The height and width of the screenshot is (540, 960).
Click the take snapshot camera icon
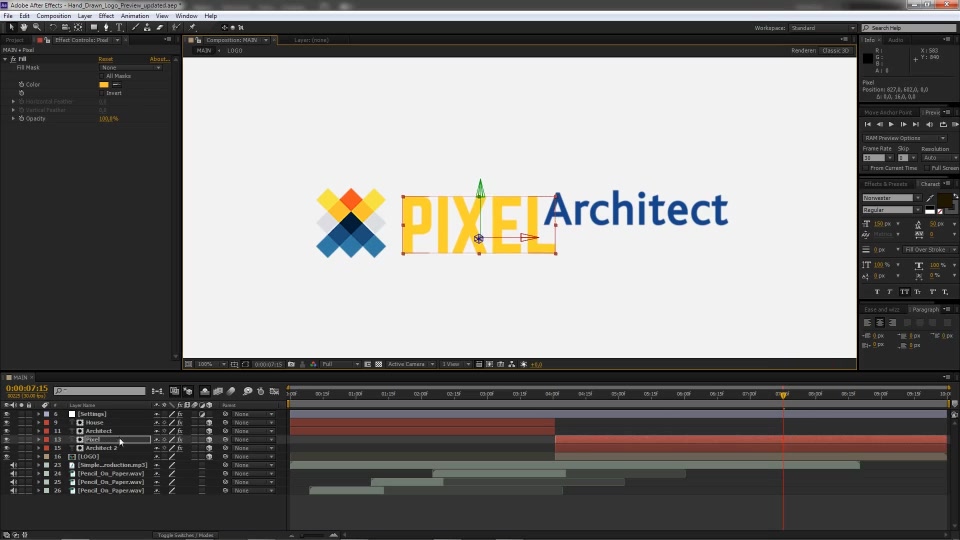click(x=291, y=364)
